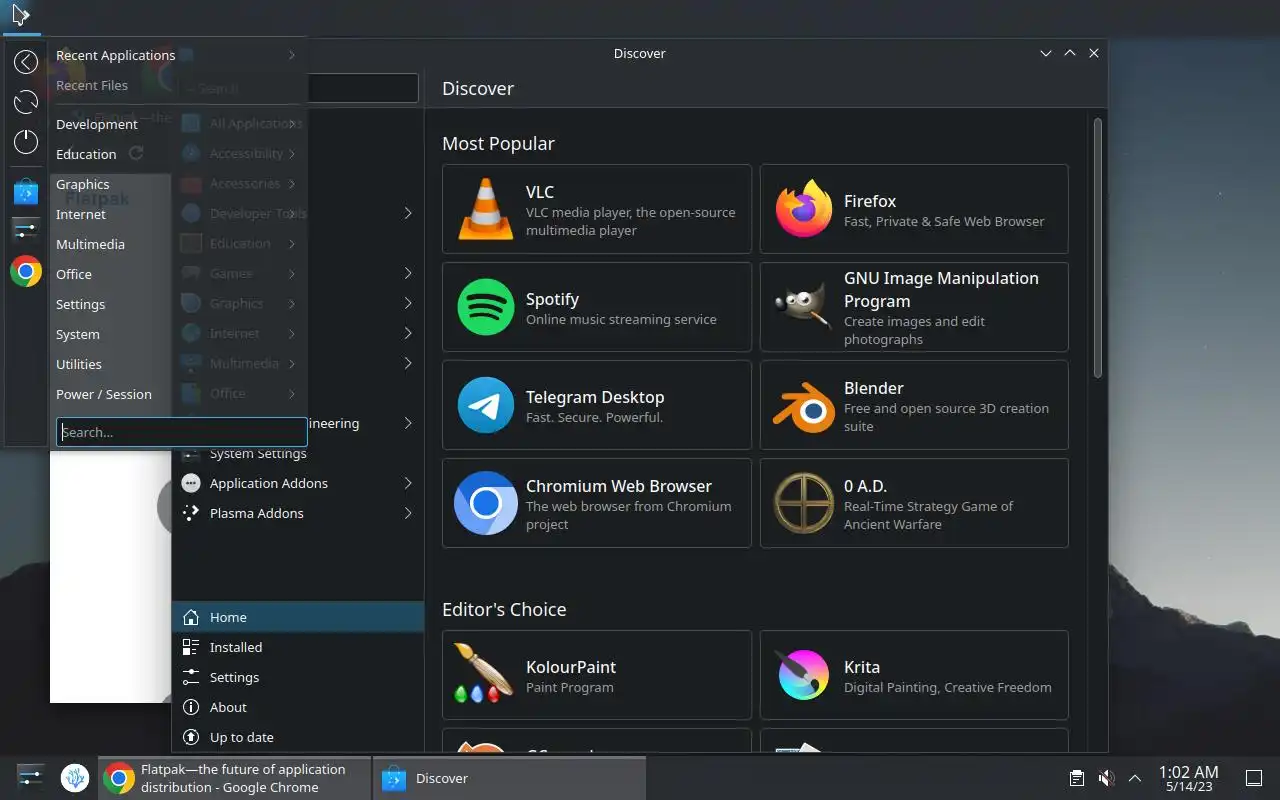
Task: Select Utilities category in launcher
Action: tap(79, 364)
